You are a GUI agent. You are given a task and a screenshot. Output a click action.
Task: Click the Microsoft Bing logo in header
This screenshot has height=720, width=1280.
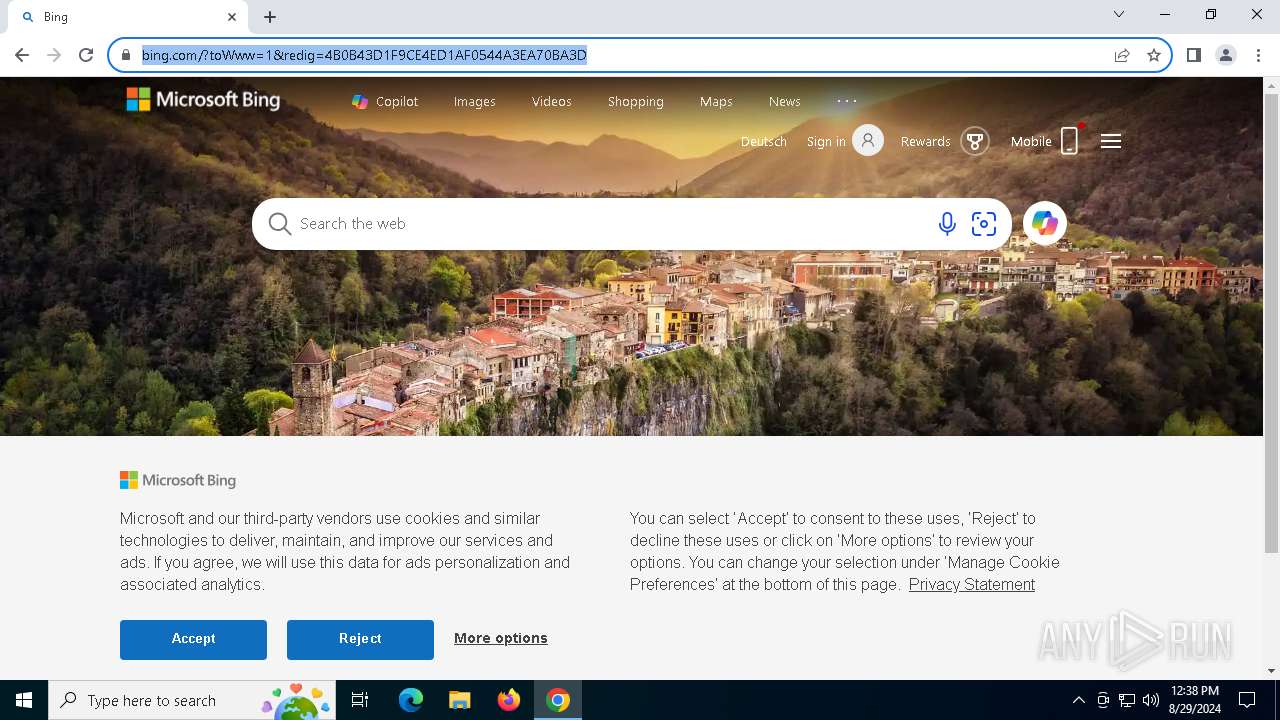203,99
